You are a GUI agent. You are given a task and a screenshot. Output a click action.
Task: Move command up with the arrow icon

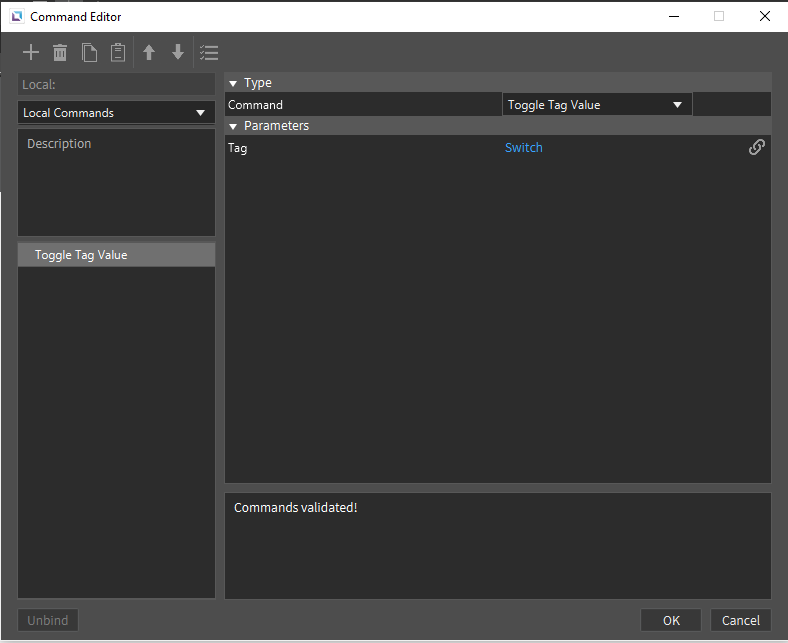click(149, 53)
